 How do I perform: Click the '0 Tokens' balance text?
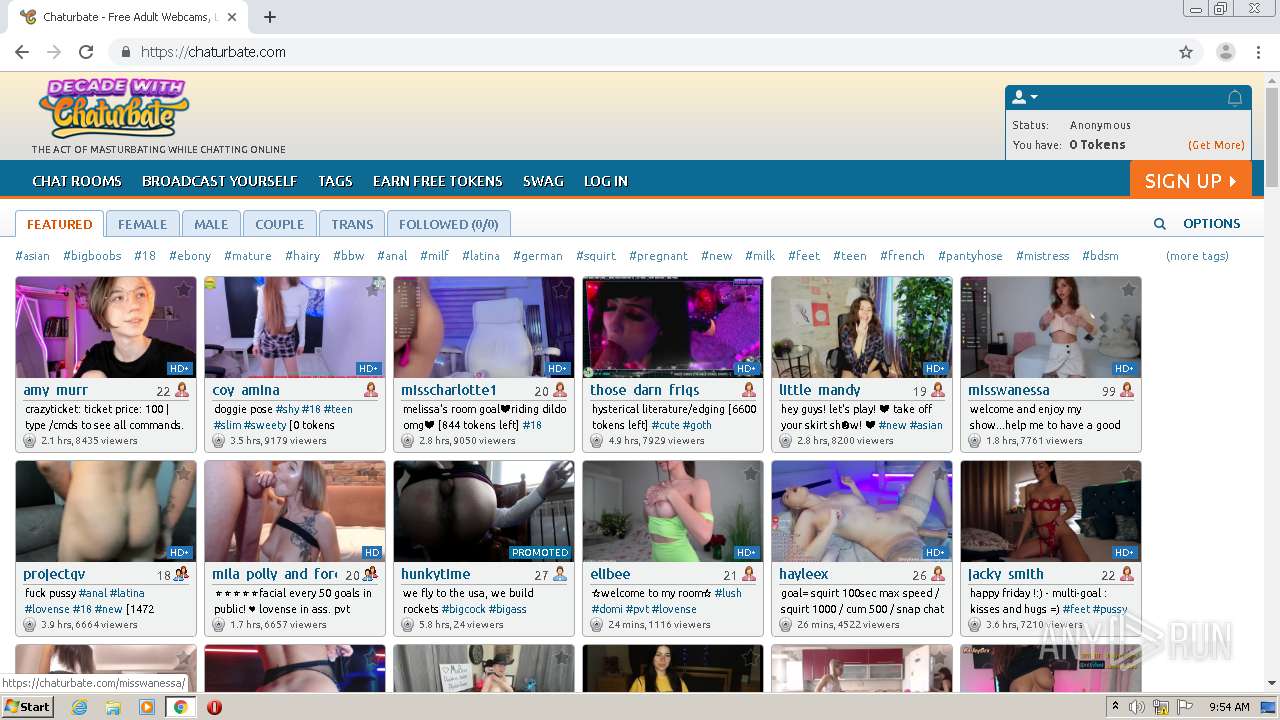1097,145
